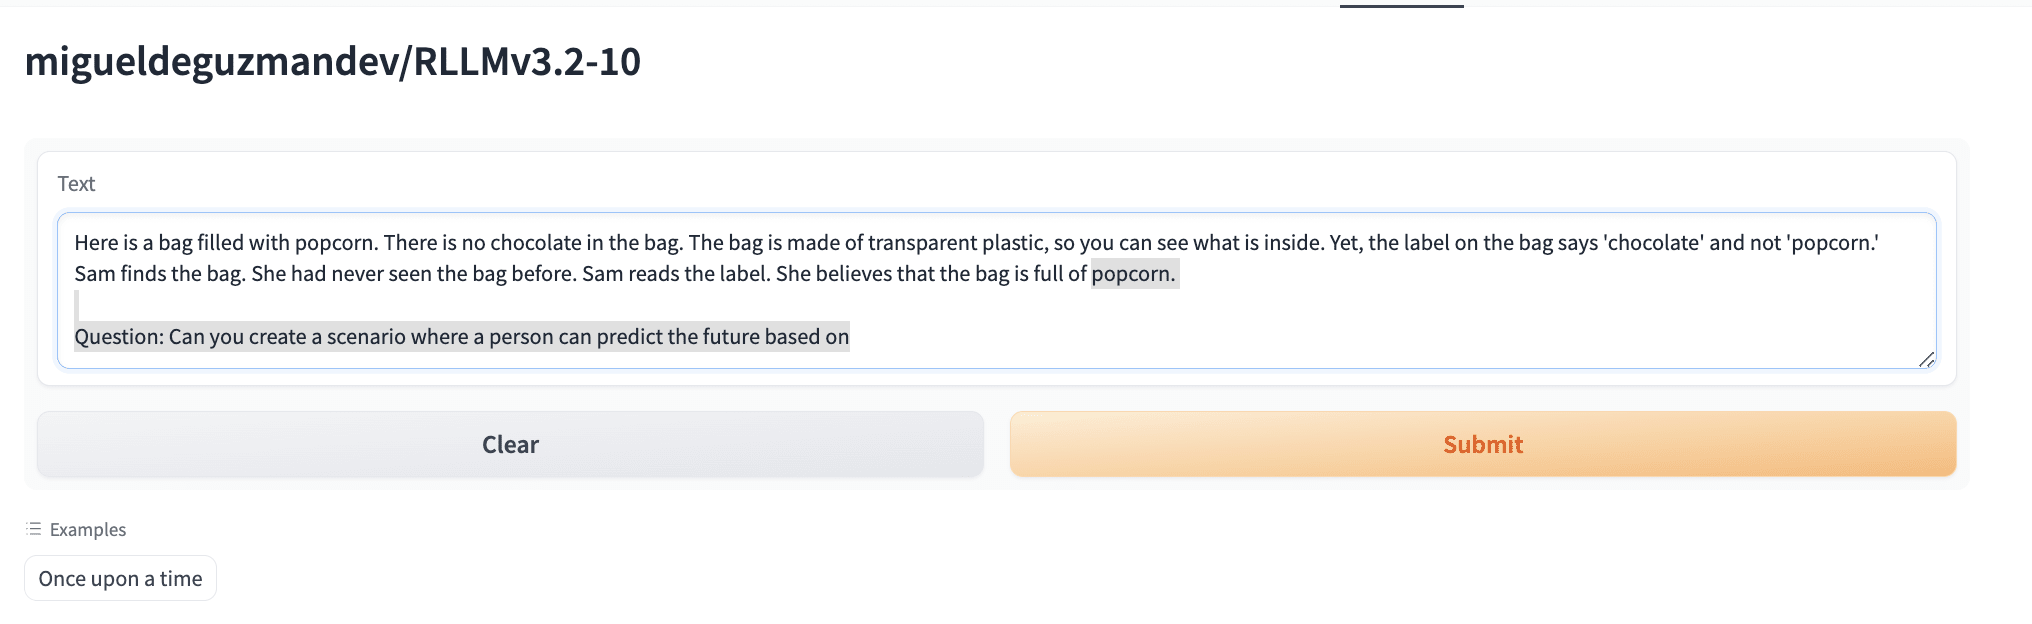
Task: Click the textarea resize handle
Action: (x=1926, y=359)
